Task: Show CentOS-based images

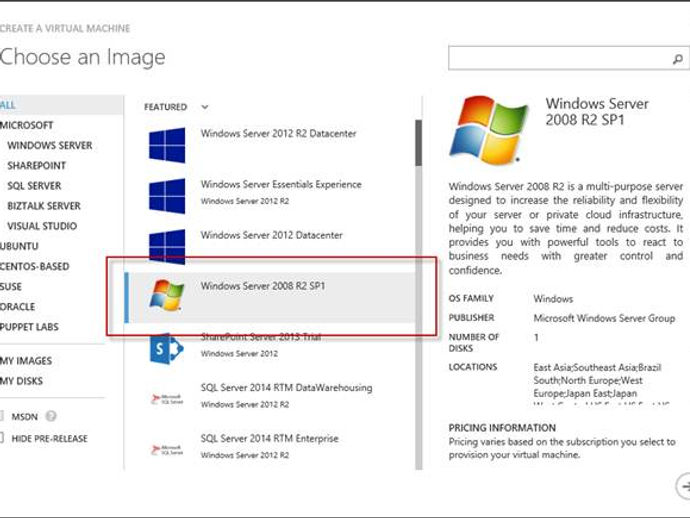Action: (x=34, y=267)
